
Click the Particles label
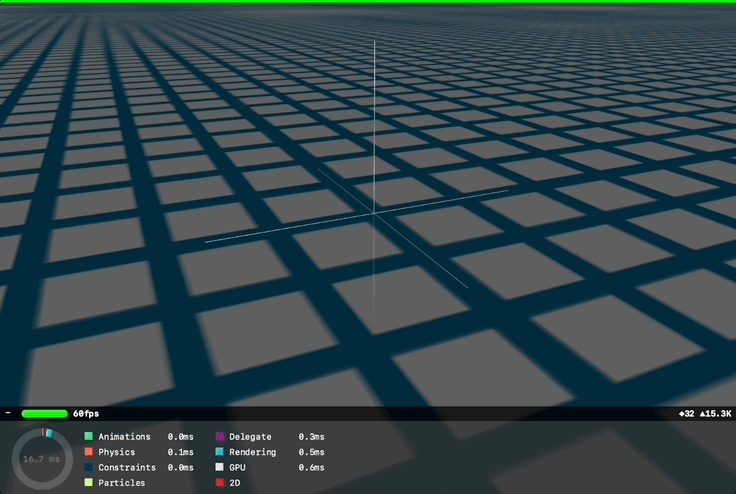tap(122, 483)
